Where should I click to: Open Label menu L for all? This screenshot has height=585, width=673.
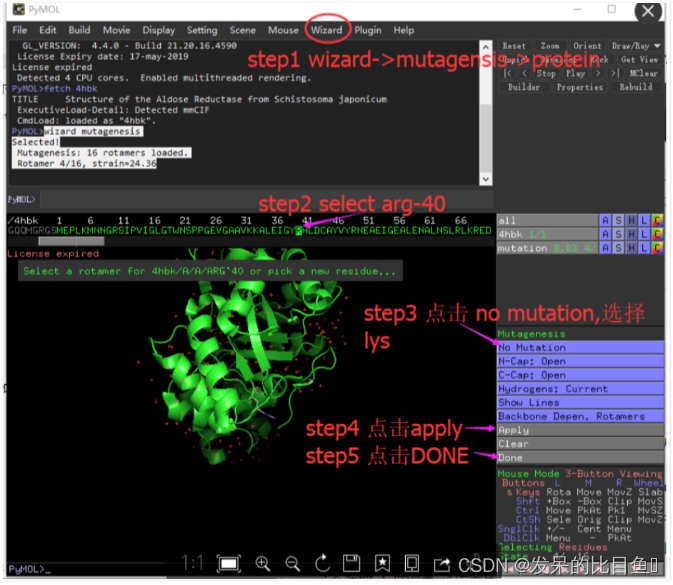tap(644, 221)
